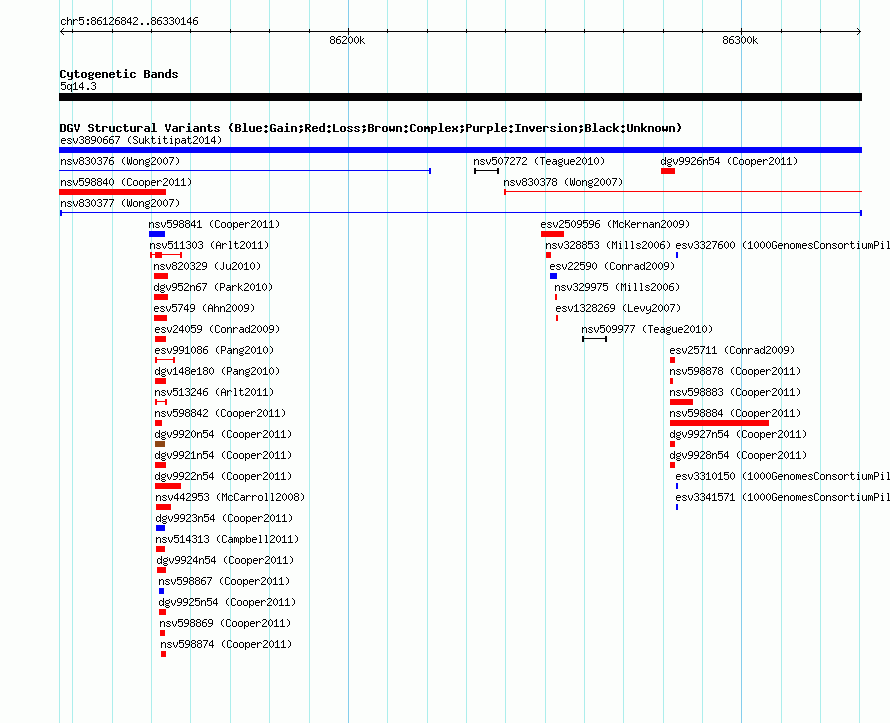
Task: Click dgv9925n54 (Cooper2011) label
Action: (x=227, y=602)
